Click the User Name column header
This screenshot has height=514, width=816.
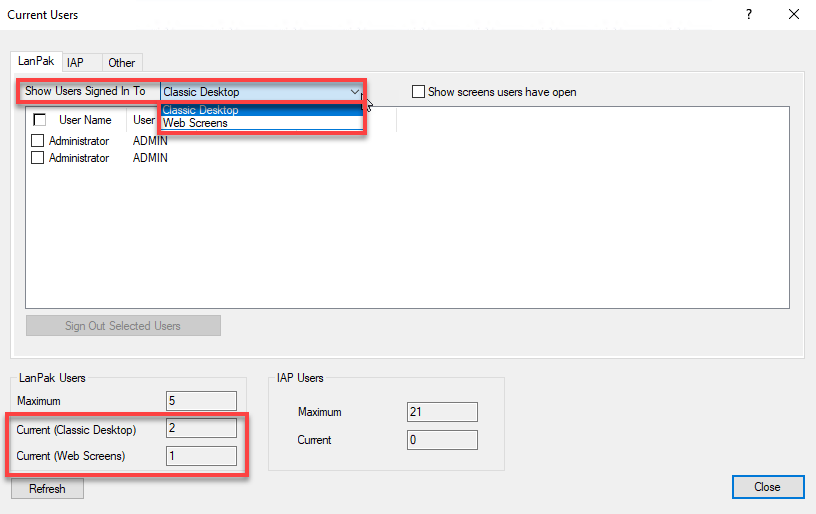(85, 120)
